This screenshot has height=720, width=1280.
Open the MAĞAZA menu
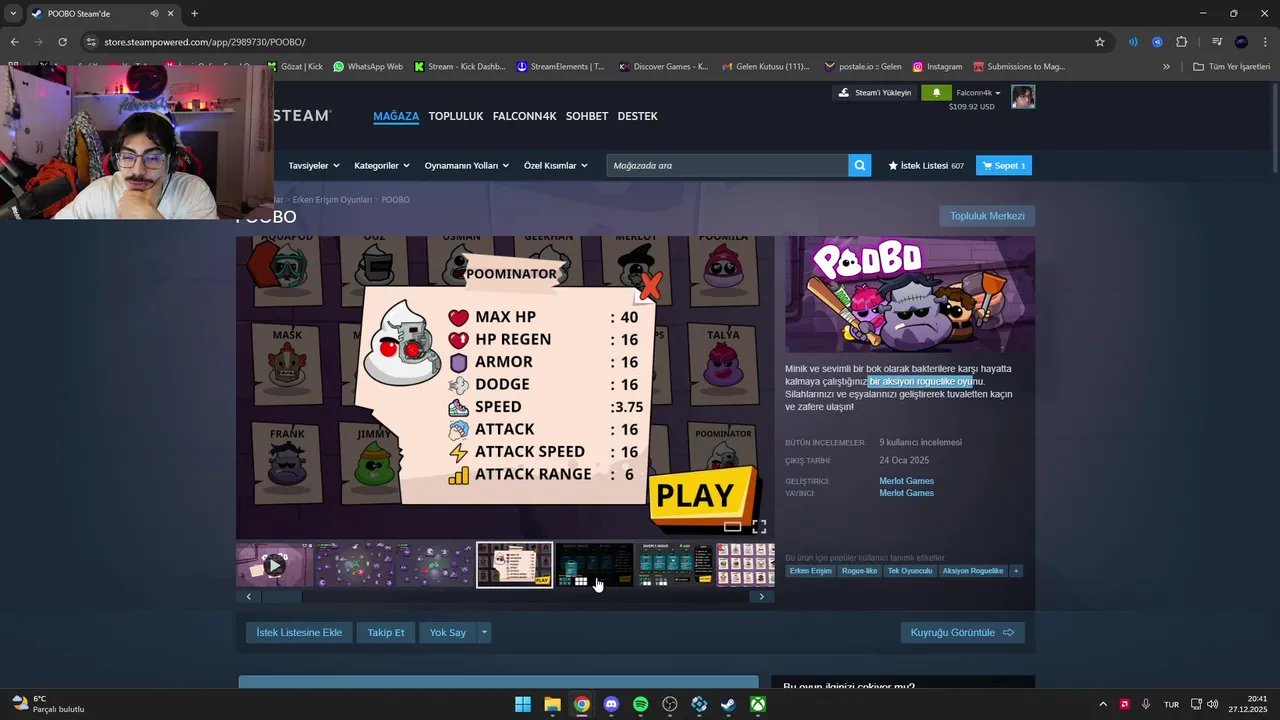pyautogui.click(x=396, y=116)
